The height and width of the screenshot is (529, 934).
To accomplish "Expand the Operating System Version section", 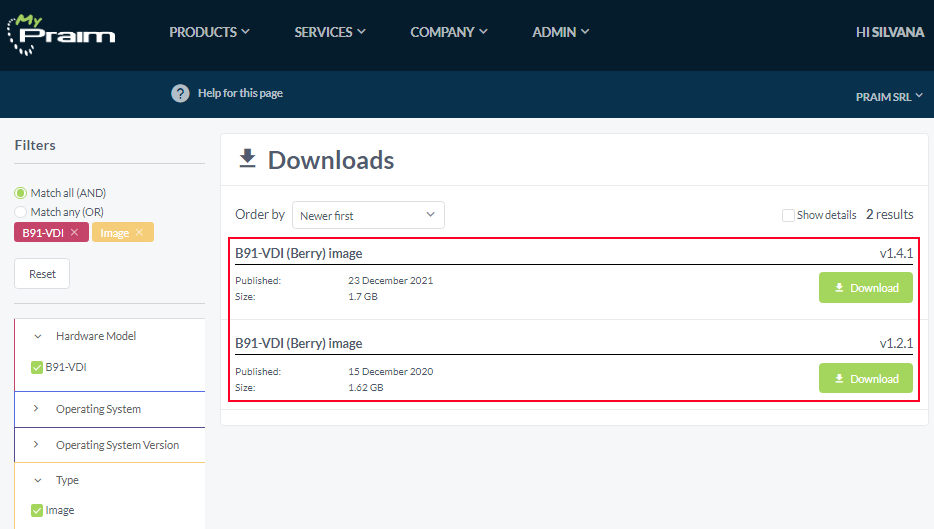I will 36,444.
